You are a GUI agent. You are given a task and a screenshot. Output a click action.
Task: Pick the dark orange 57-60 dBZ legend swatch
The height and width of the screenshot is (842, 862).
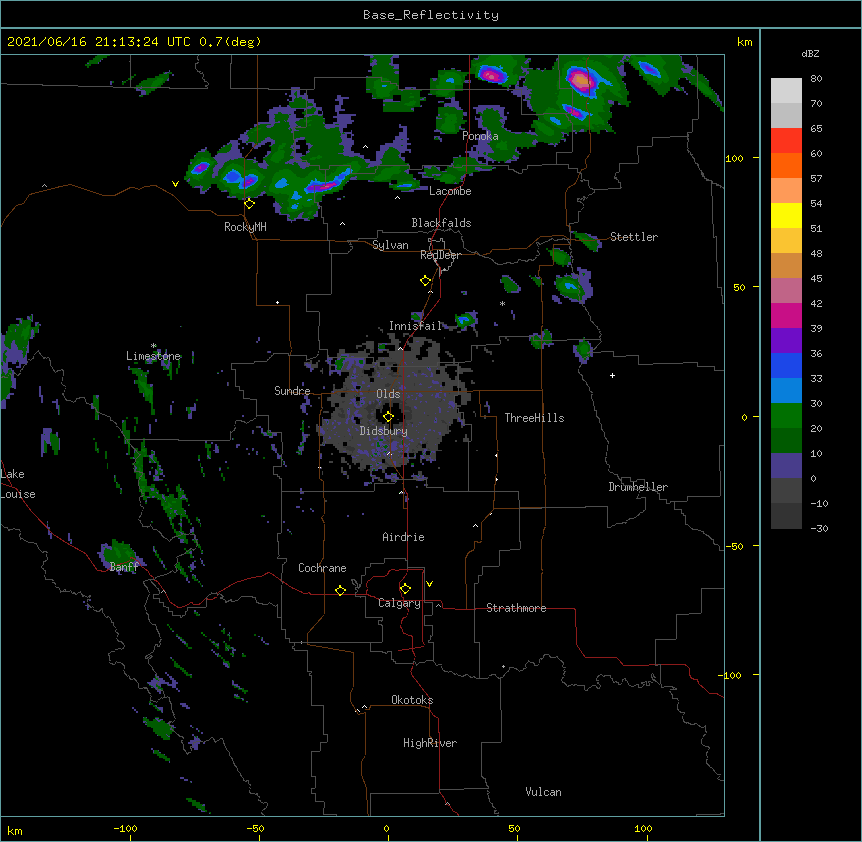point(786,165)
